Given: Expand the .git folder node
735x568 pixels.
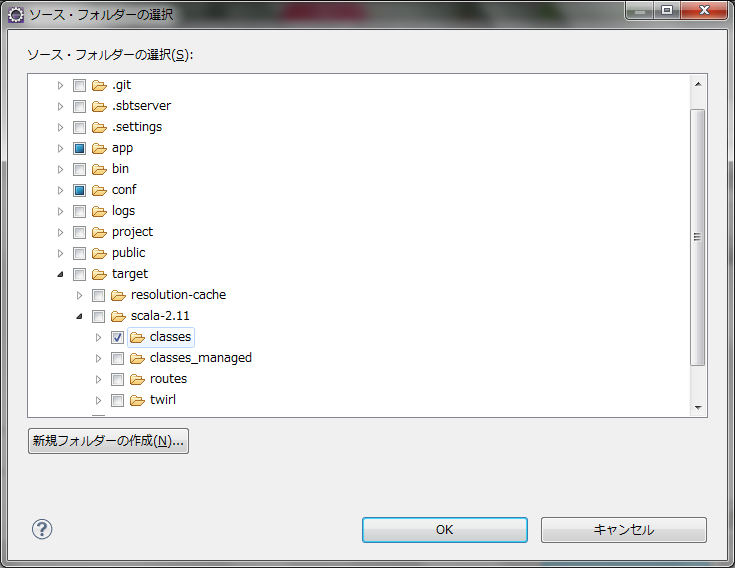Looking at the screenshot, I should 60,85.
